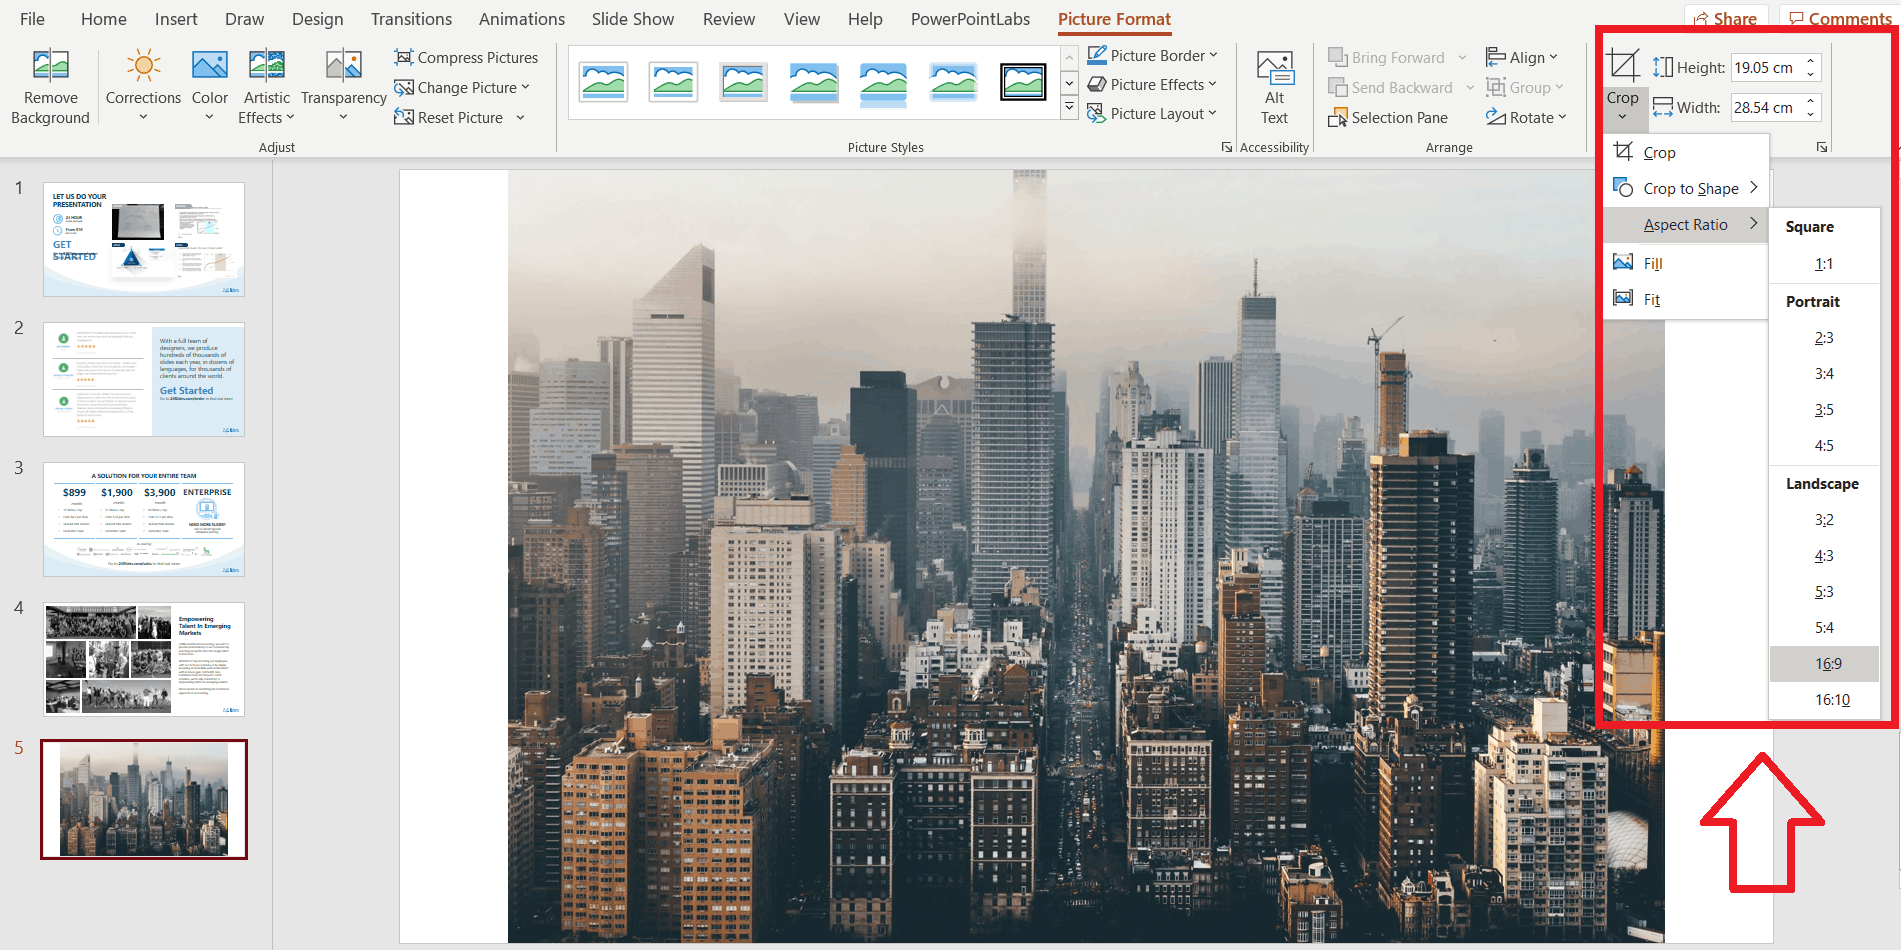1901x950 pixels.
Task: Click the Remove Background icon
Action: click(50, 66)
